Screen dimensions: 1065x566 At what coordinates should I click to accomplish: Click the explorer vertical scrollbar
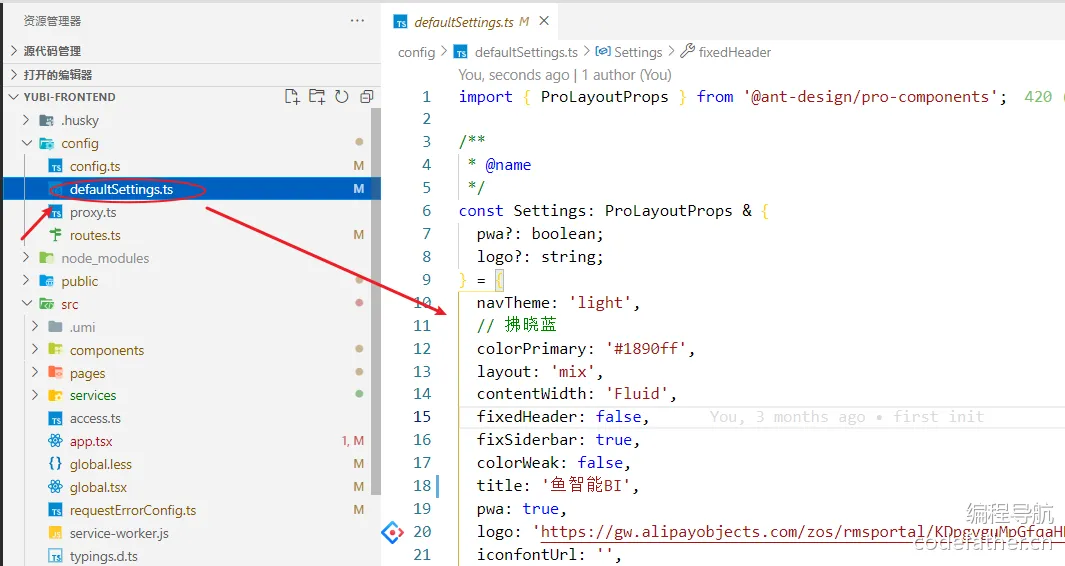[376, 302]
